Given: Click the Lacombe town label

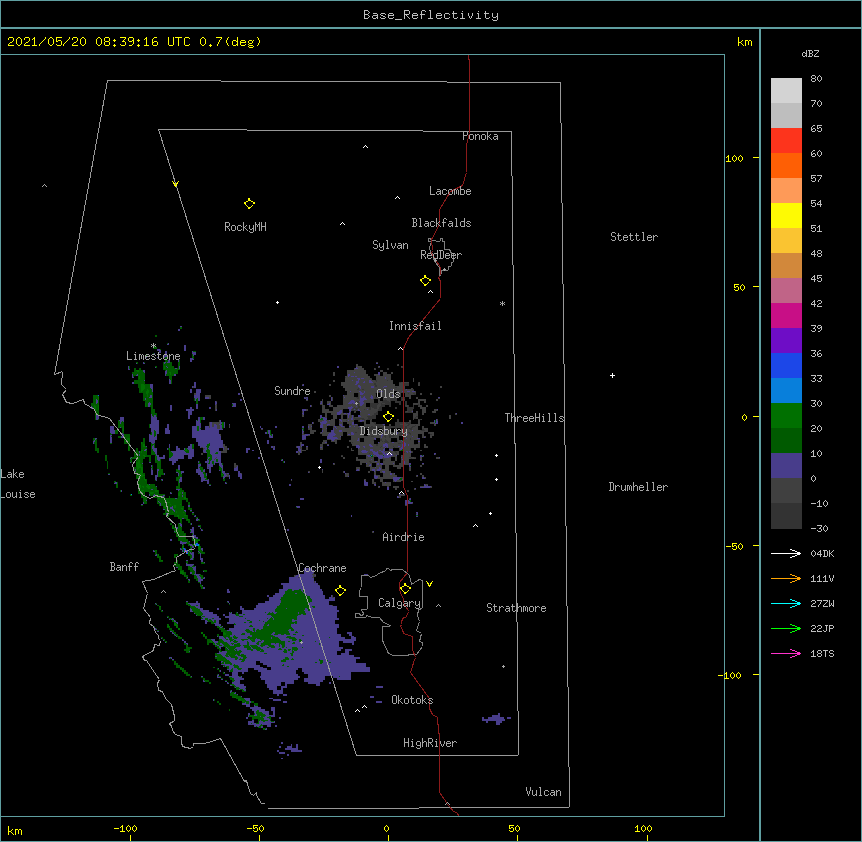Looking at the screenshot, I should 450,191.
